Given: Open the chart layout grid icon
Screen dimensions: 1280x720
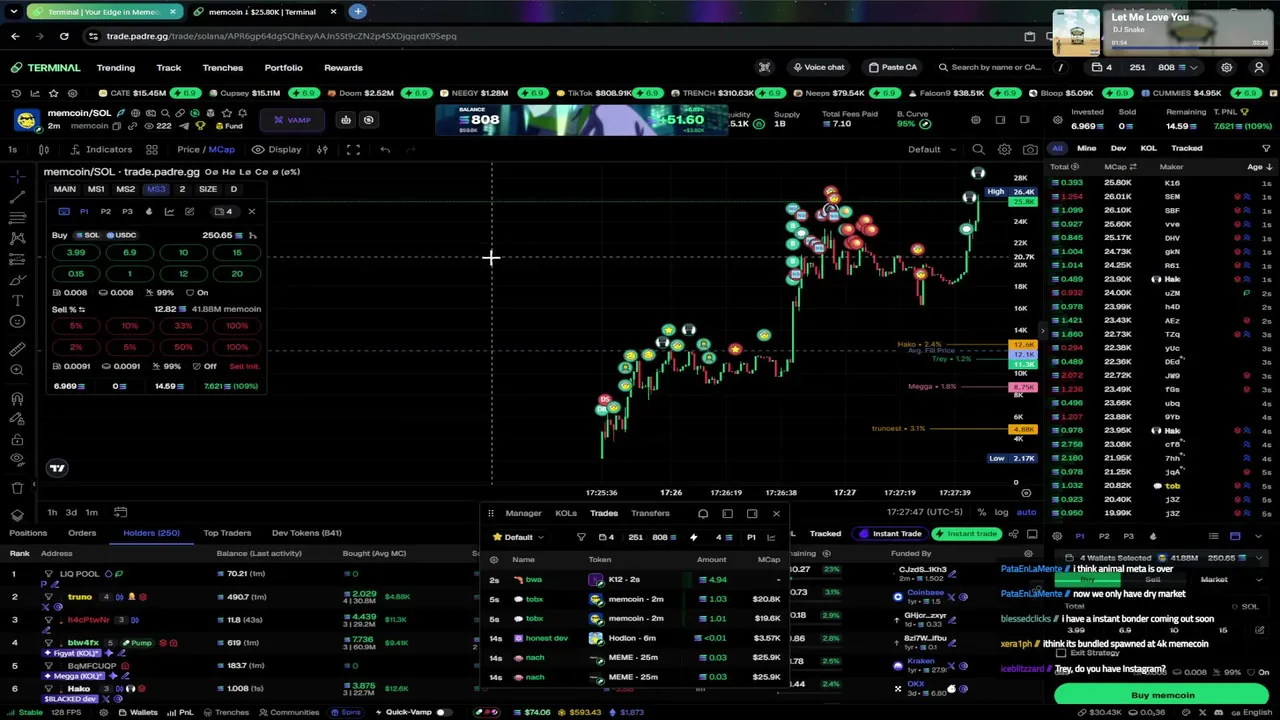Looking at the screenshot, I should [x=152, y=150].
